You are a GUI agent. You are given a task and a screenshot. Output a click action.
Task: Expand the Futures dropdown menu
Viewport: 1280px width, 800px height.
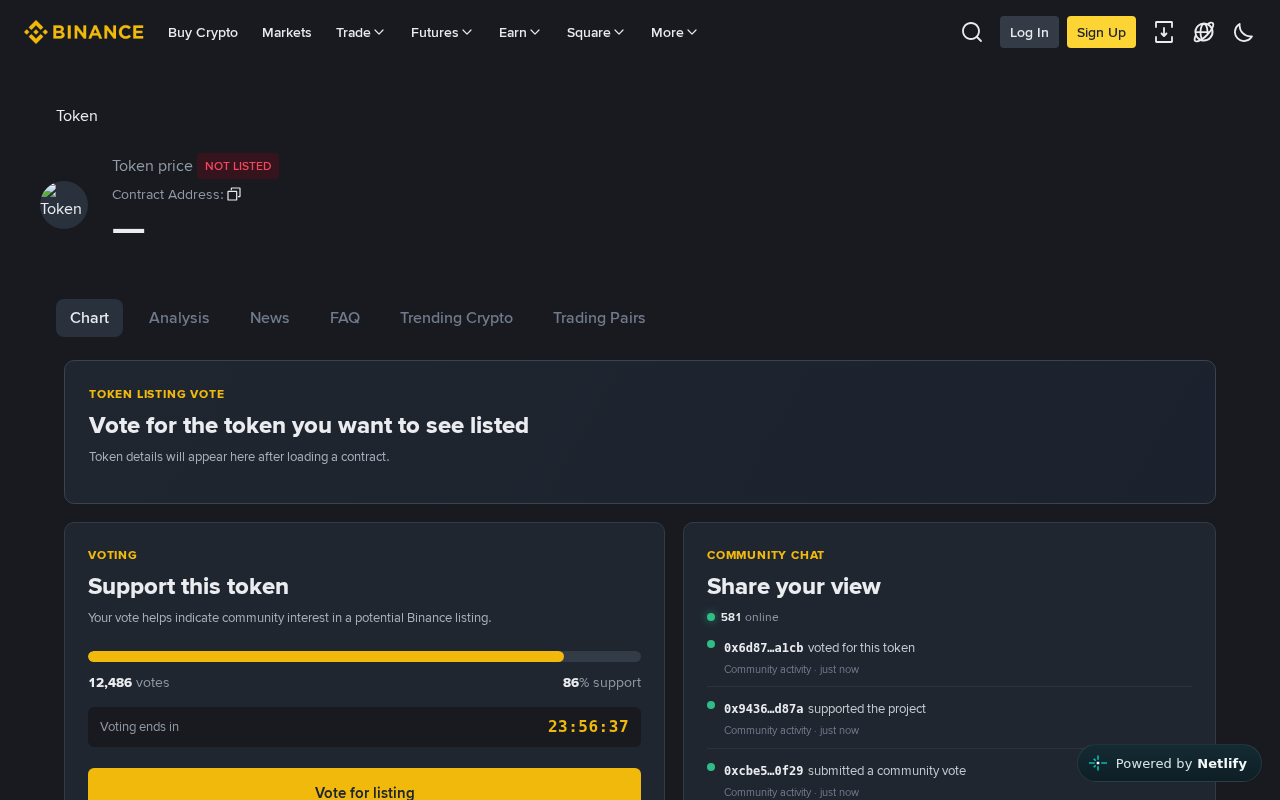point(441,32)
